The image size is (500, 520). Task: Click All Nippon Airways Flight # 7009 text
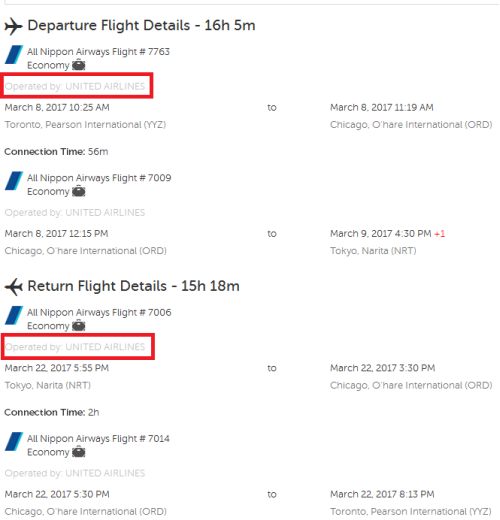coord(99,178)
